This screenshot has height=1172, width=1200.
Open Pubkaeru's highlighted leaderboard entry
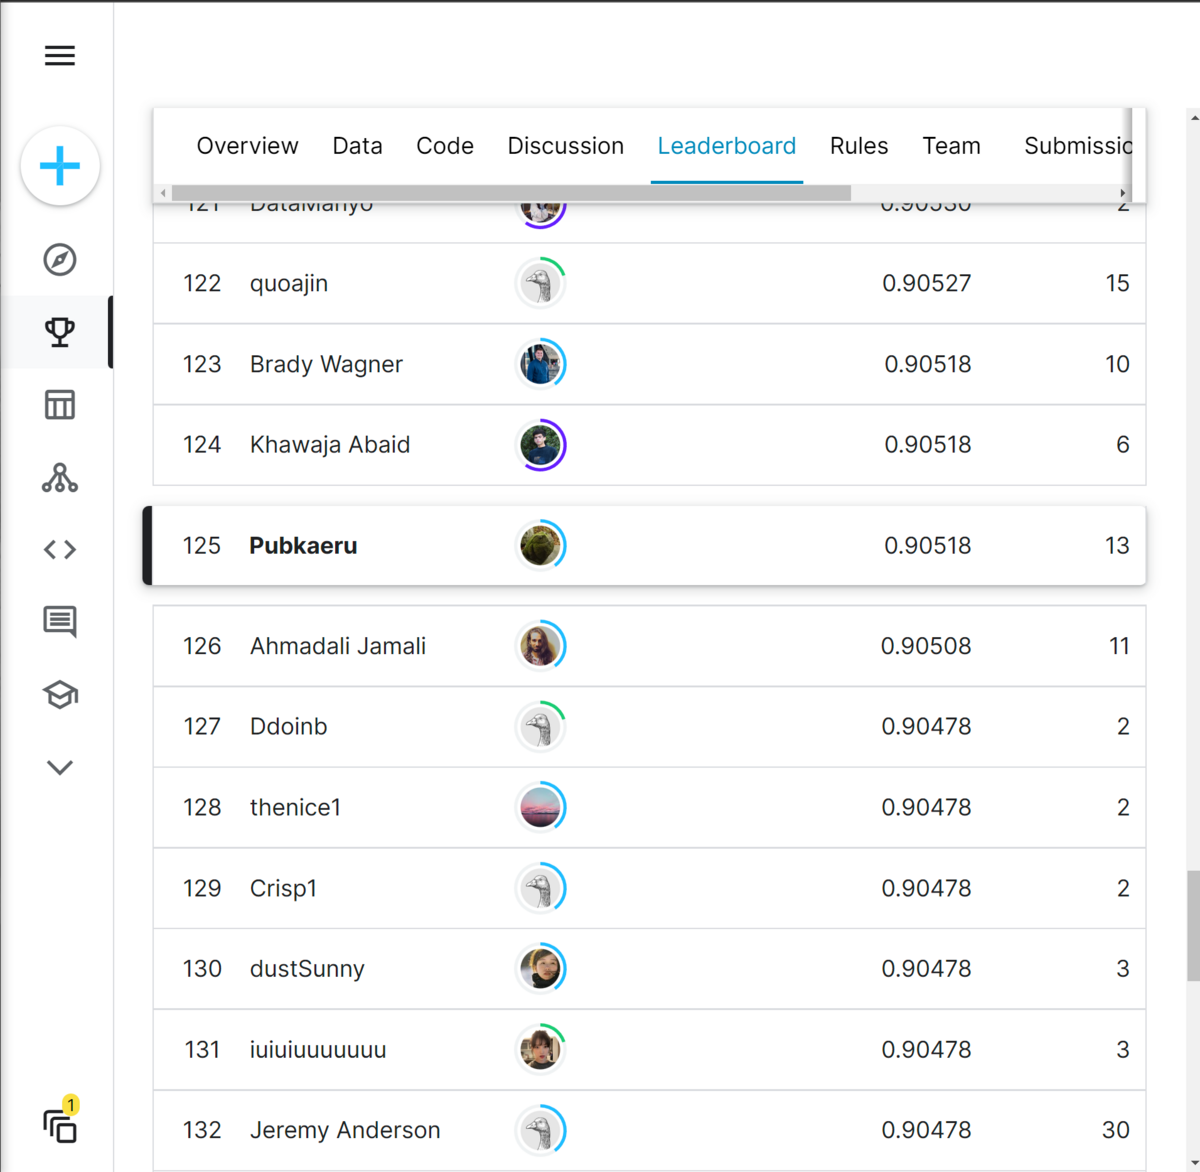[x=303, y=546]
